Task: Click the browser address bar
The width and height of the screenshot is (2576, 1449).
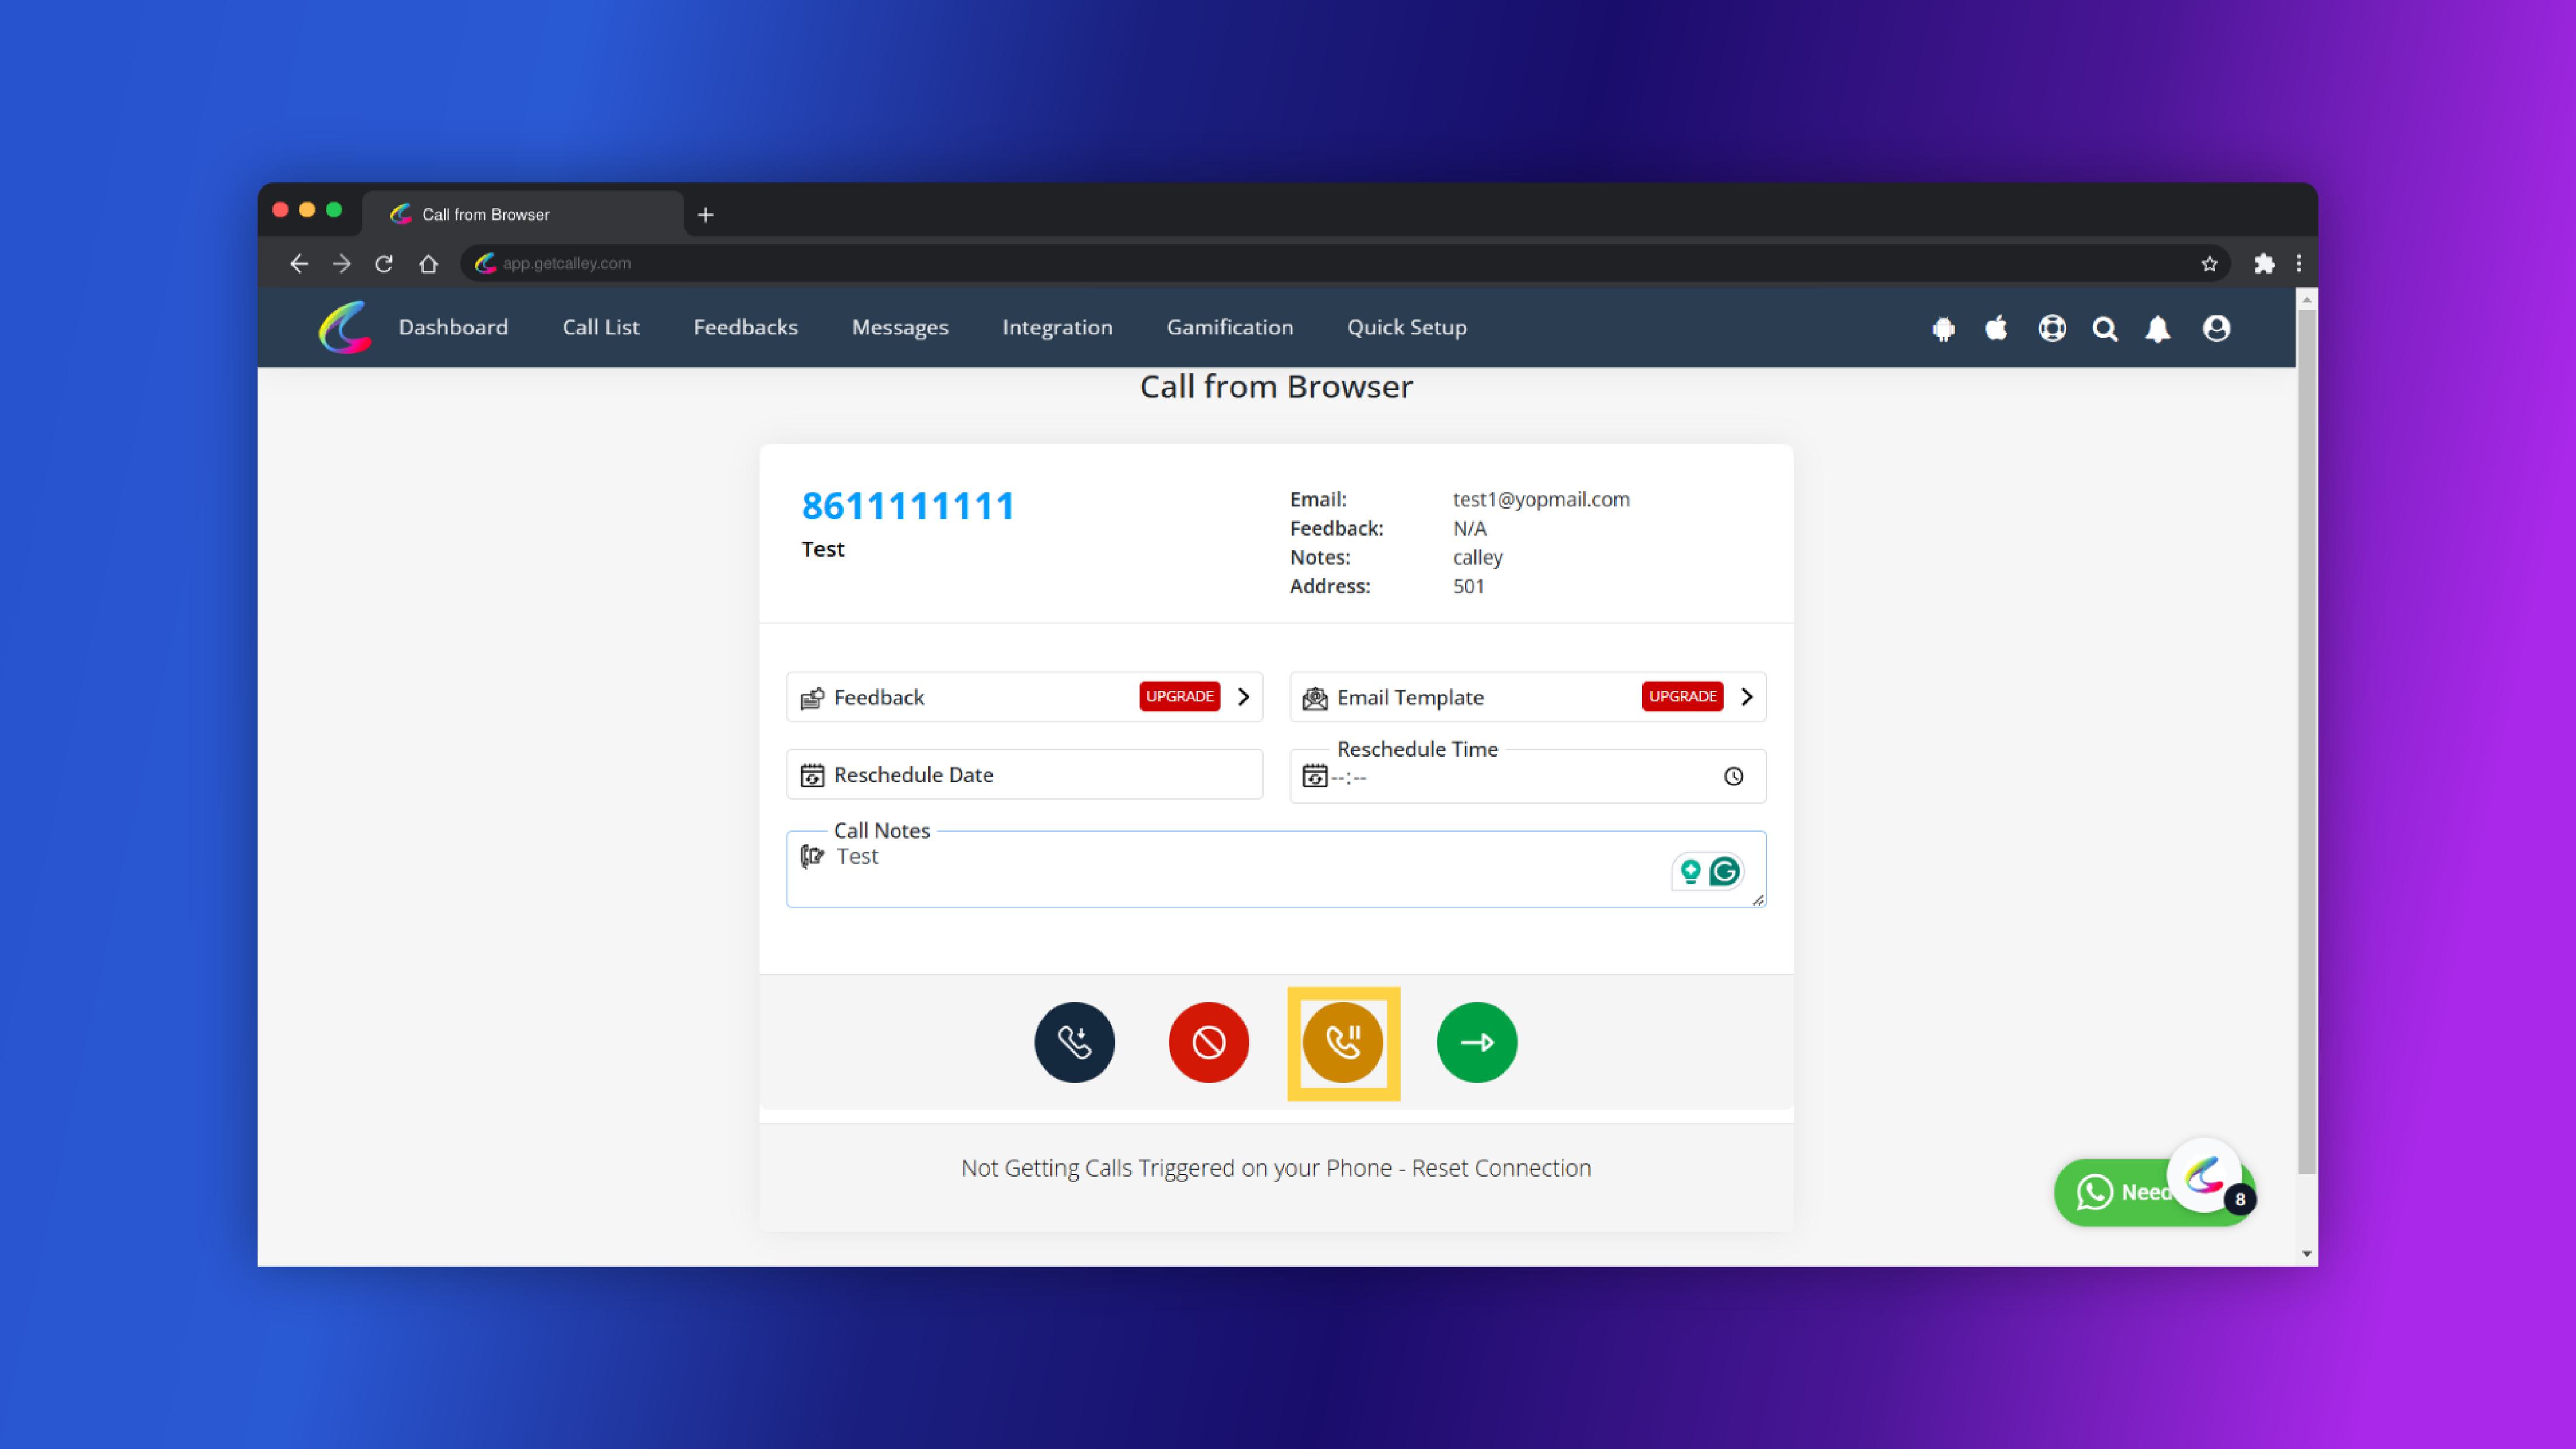Action: [x=1345, y=263]
